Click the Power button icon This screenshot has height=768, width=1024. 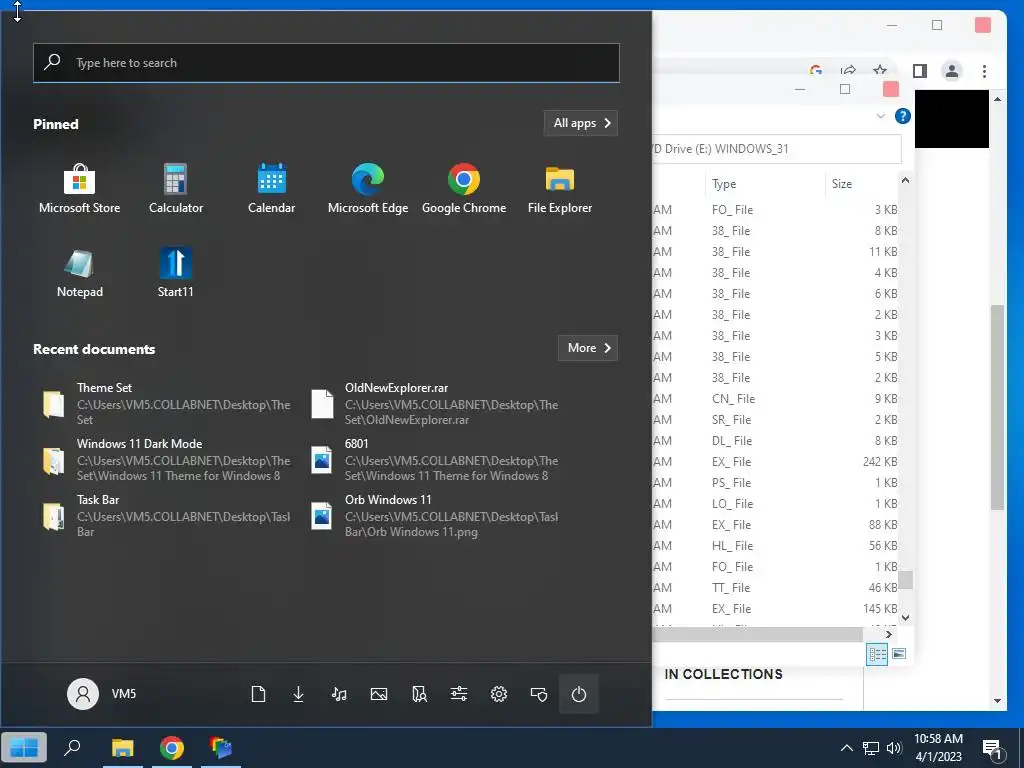[x=579, y=694]
